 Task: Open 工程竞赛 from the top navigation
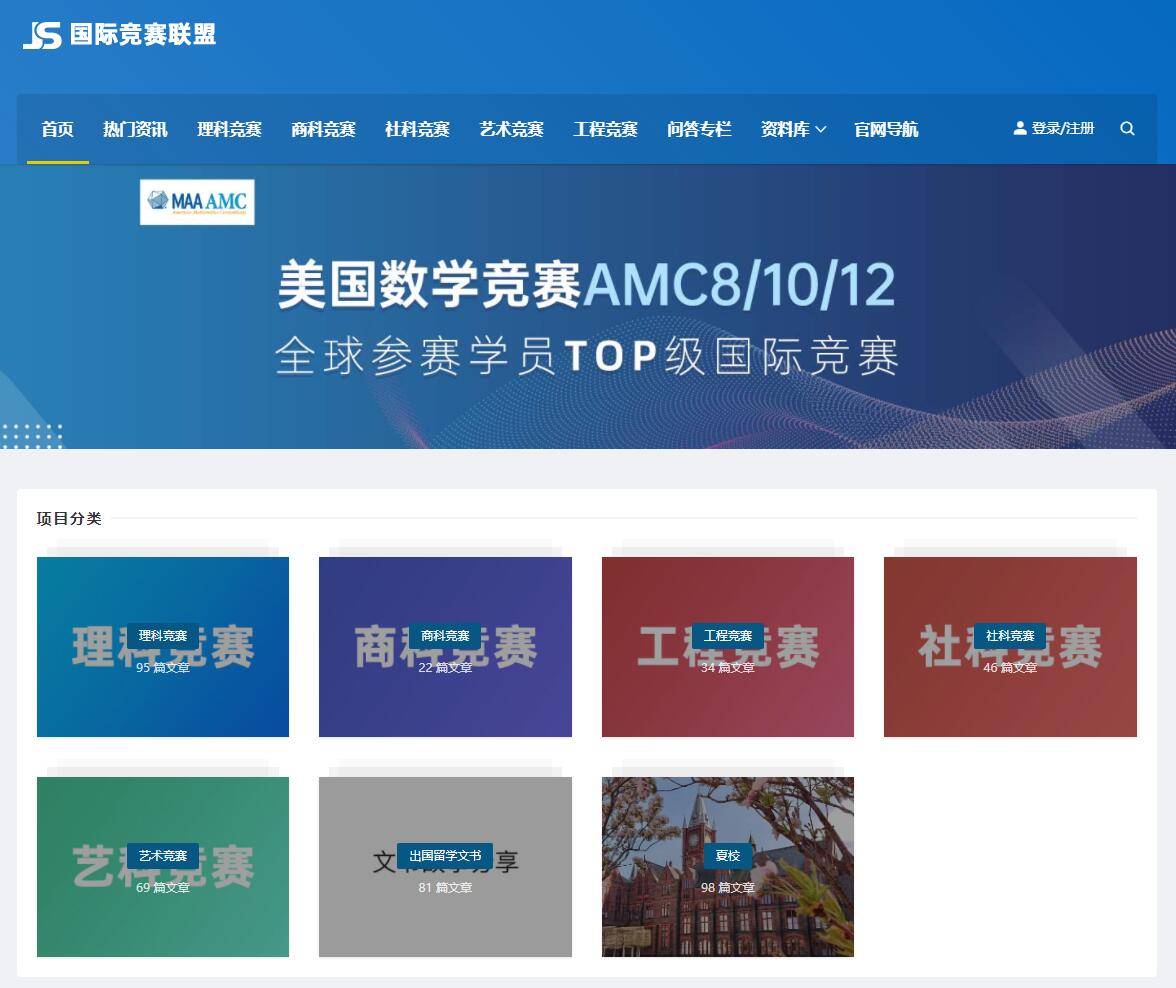point(605,129)
